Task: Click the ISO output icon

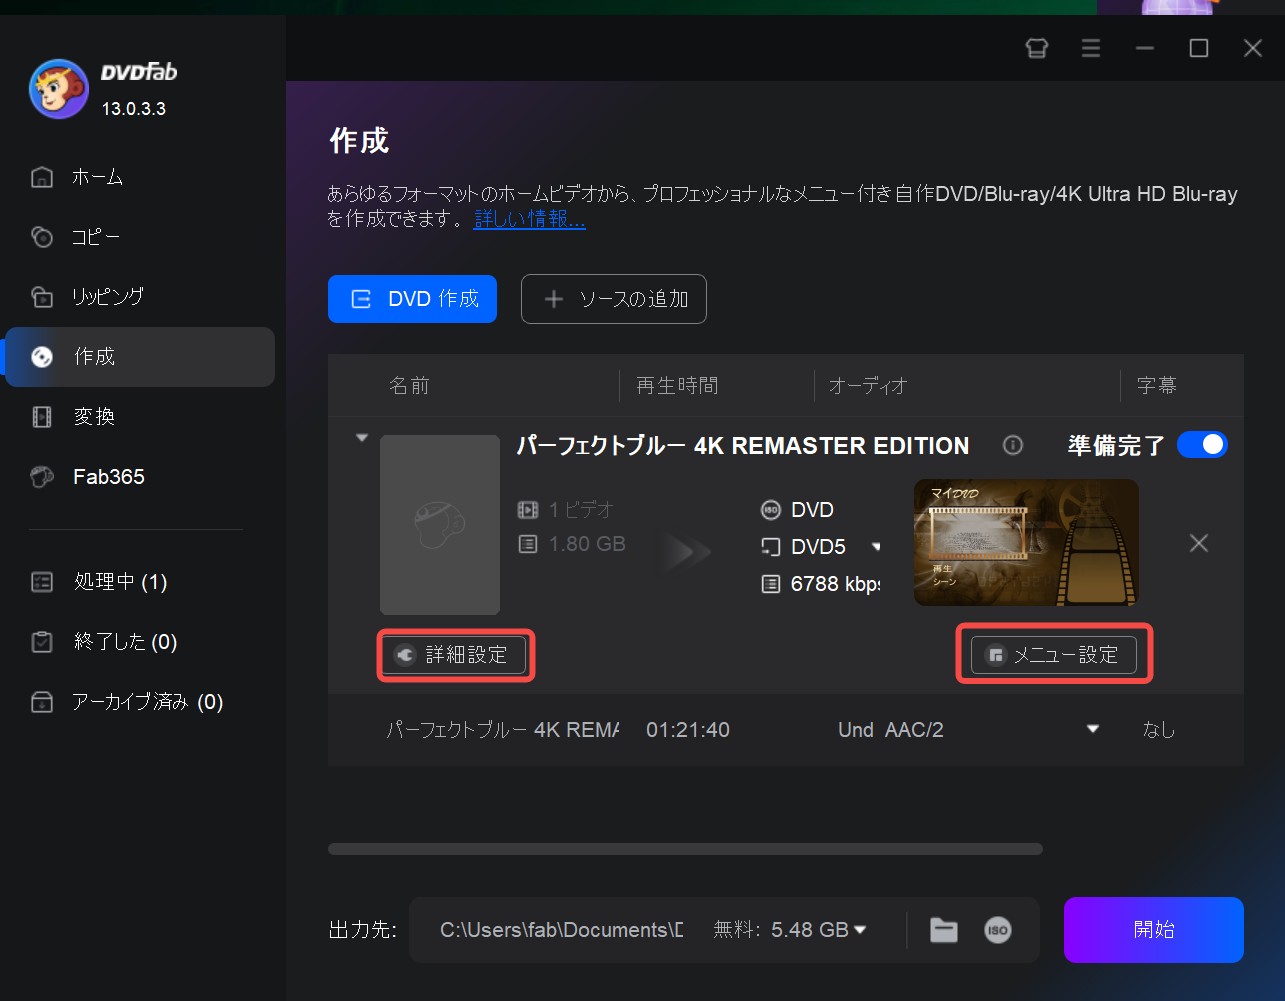Action: click(x=997, y=930)
